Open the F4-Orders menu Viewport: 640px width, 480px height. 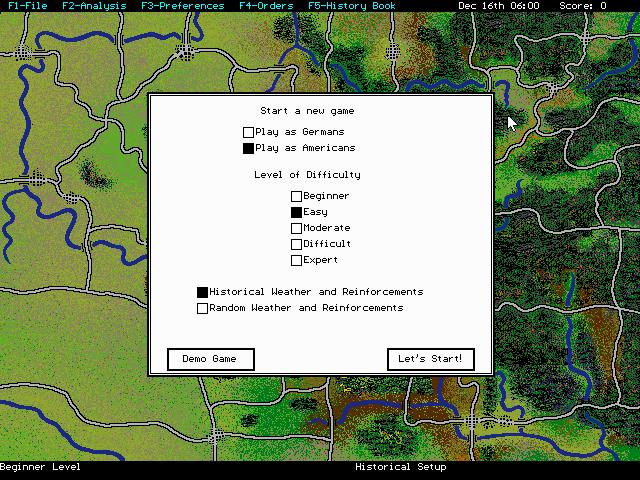(x=266, y=6)
